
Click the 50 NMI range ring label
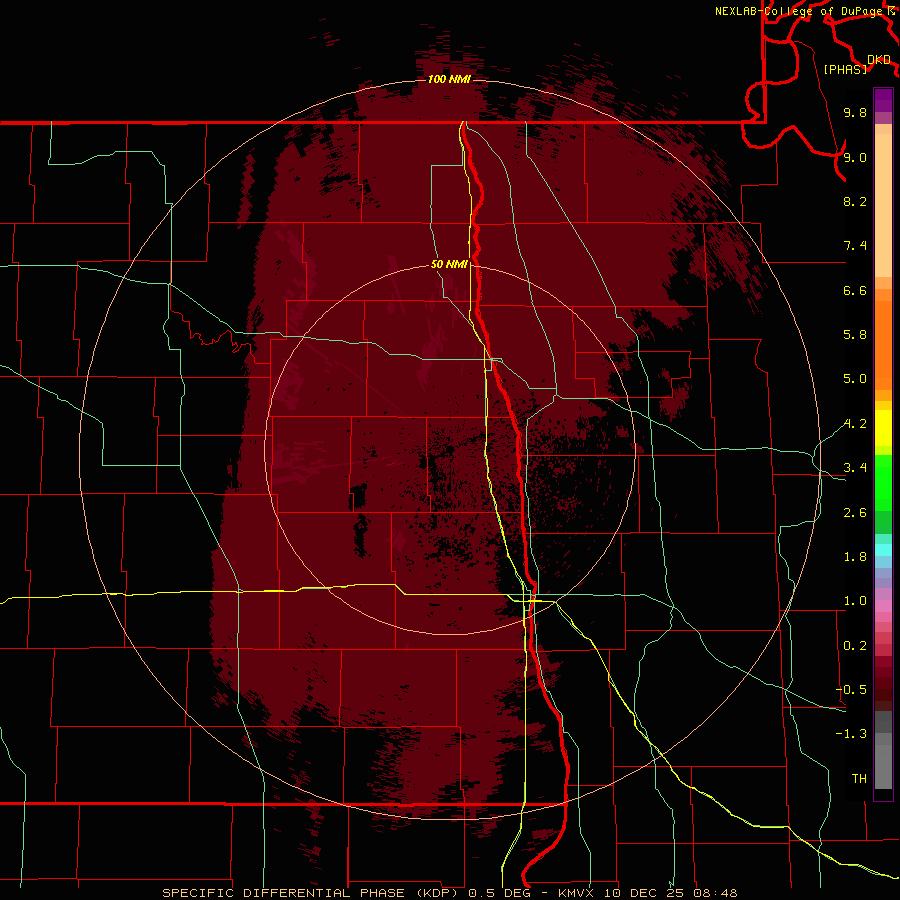(x=449, y=264)
